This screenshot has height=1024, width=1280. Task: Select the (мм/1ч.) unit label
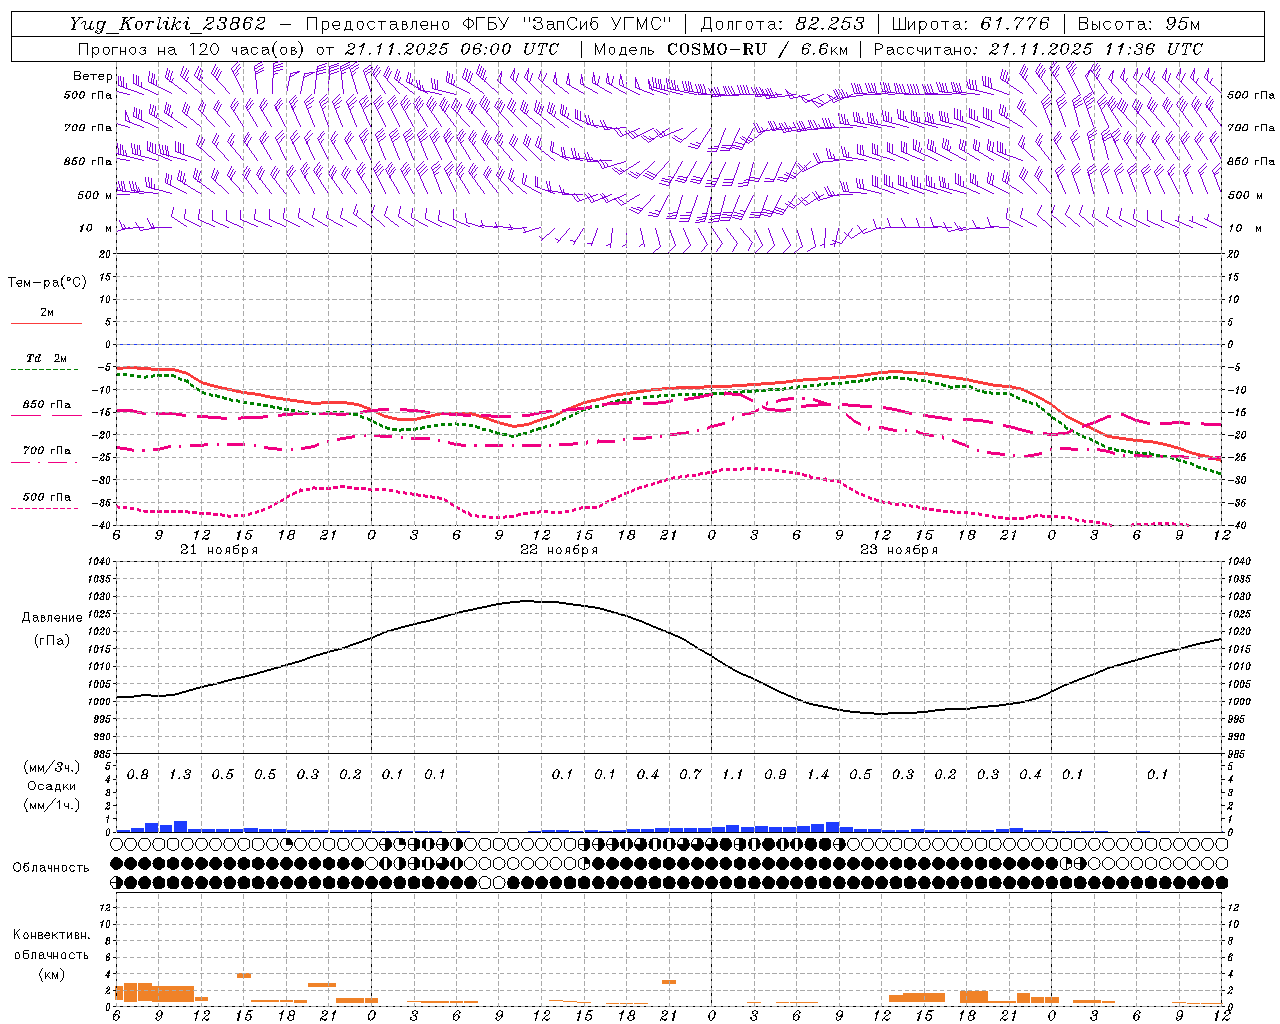[x=50, y=805]
